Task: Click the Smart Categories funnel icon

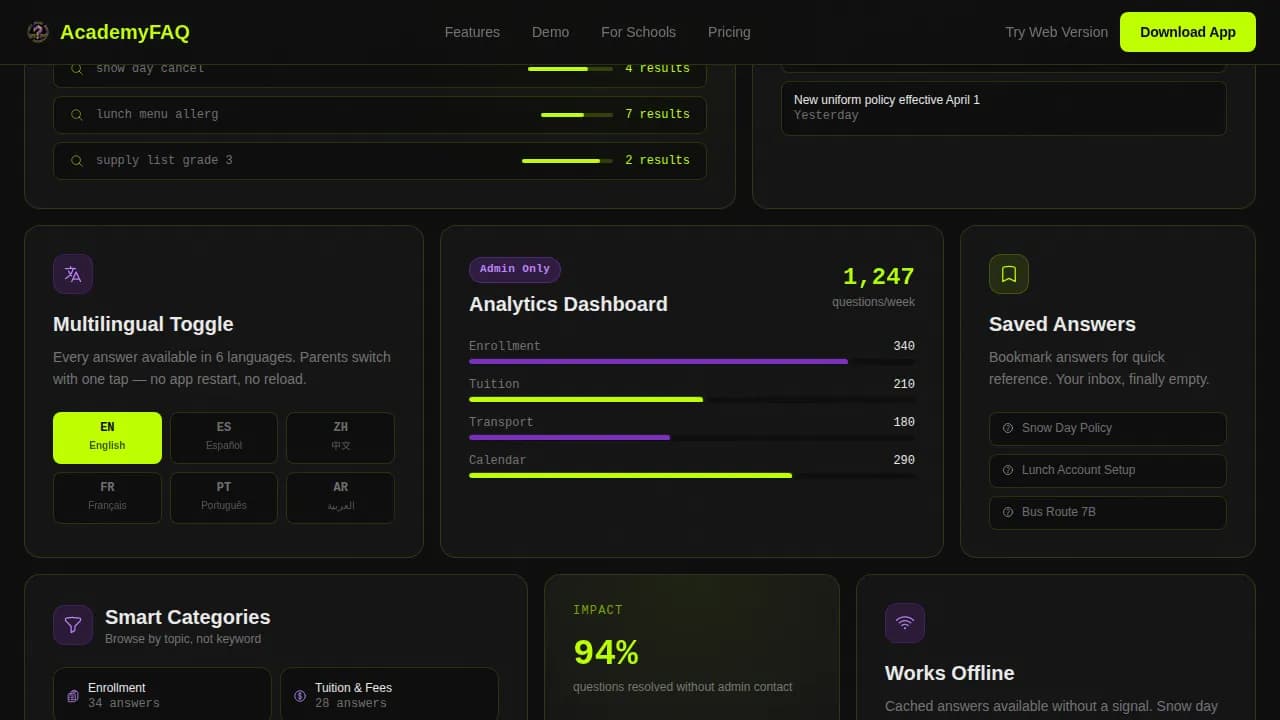Action: 73,625
